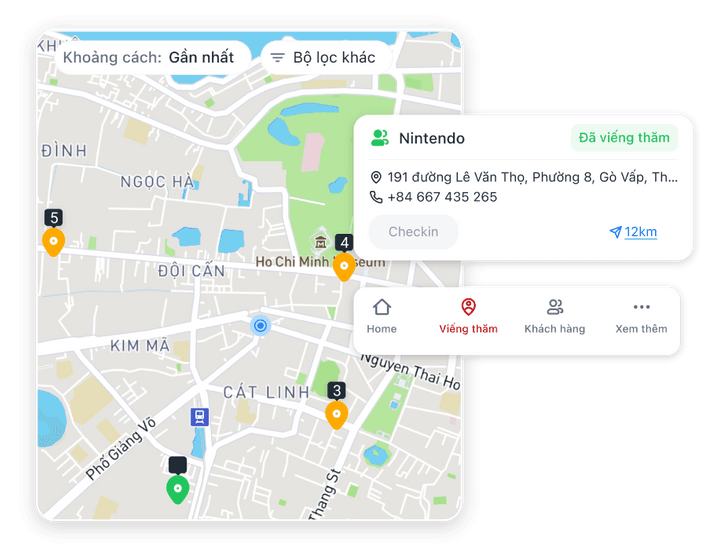Click the Nintendo customer icon
Viewport: 707px width, 550px height.
(x=380, y=138)
